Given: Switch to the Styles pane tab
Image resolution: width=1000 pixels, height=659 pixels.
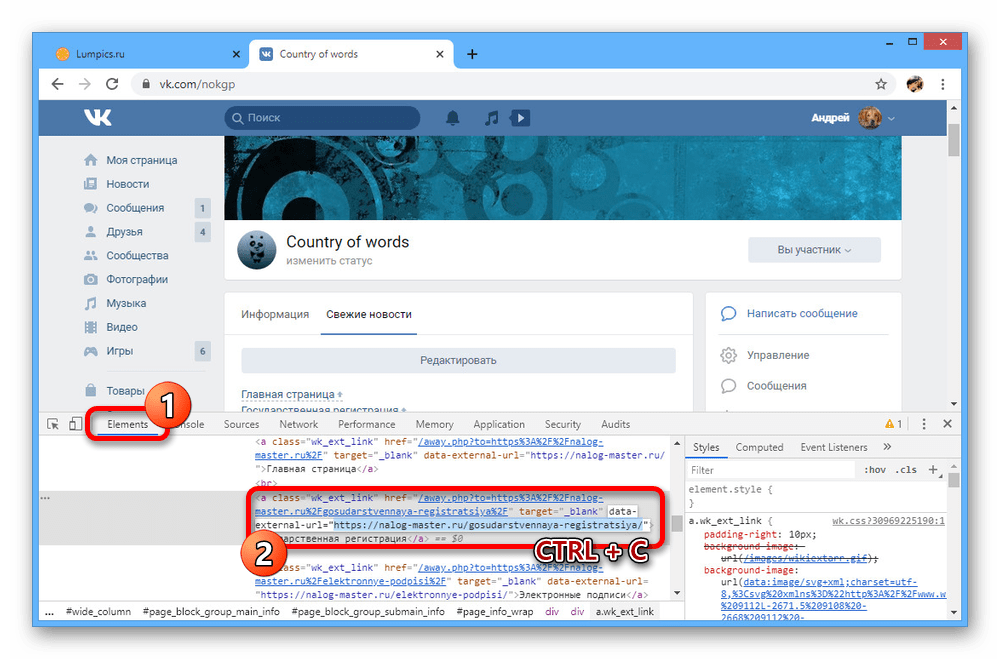Looking at the screenshot, I should click(x=706, y=447).
